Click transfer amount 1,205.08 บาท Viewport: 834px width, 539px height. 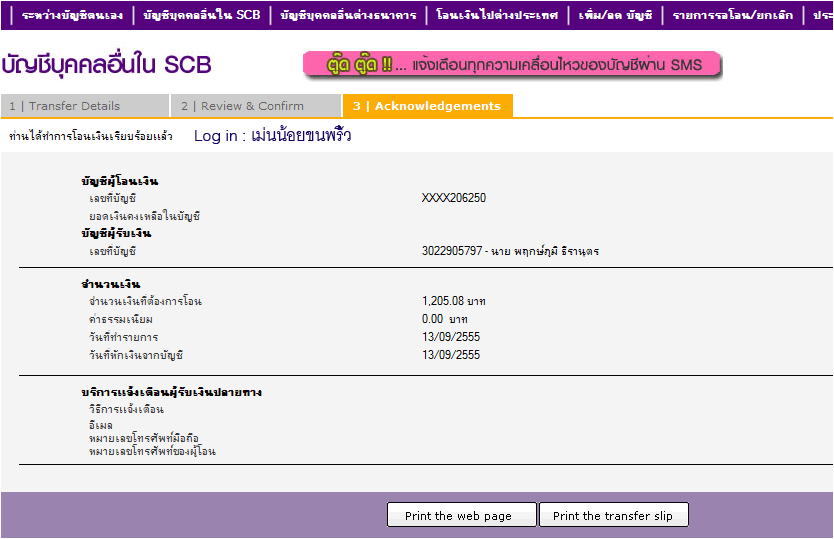click(454, 301)
